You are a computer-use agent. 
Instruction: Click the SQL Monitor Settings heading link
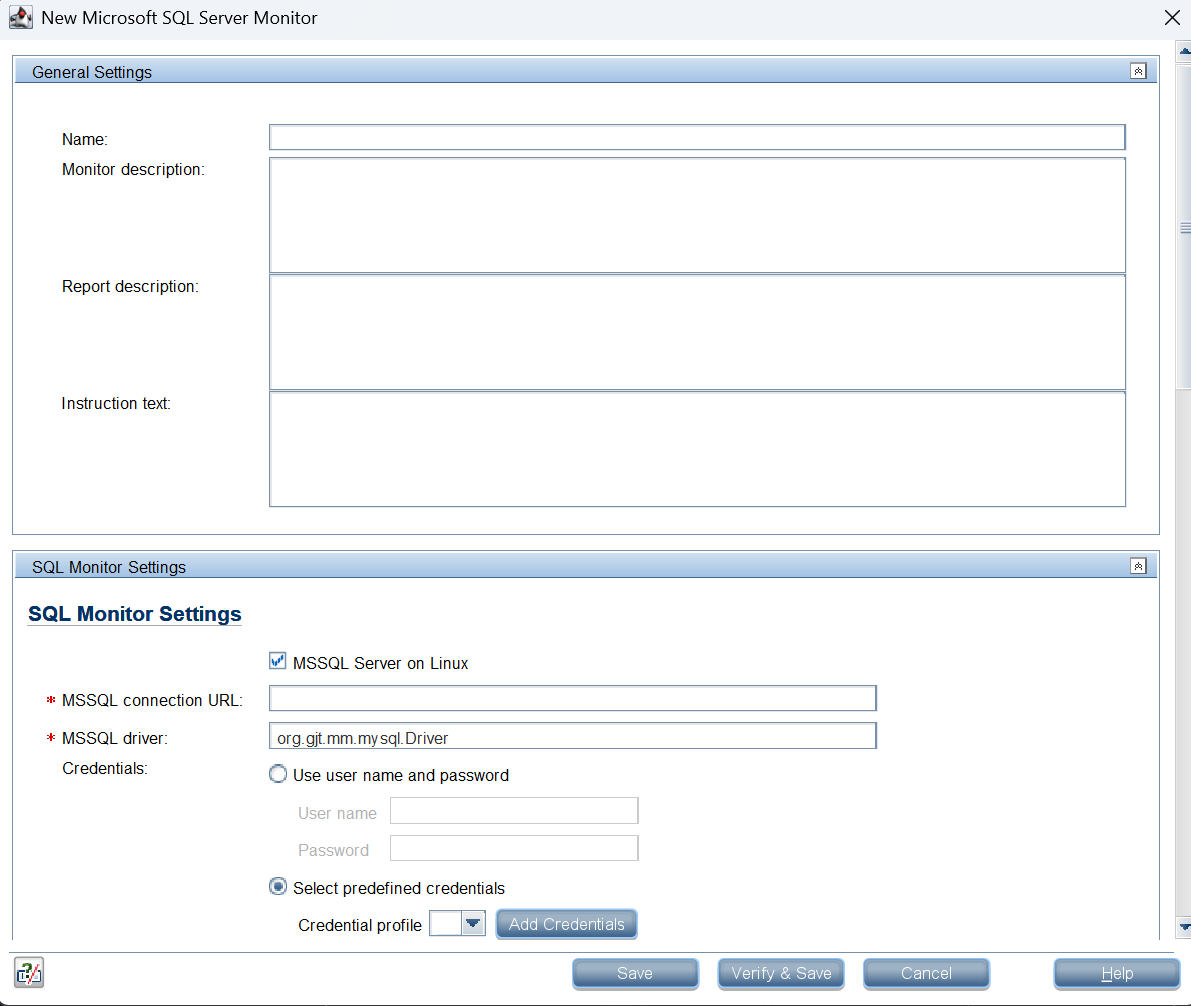click(134, 614)
